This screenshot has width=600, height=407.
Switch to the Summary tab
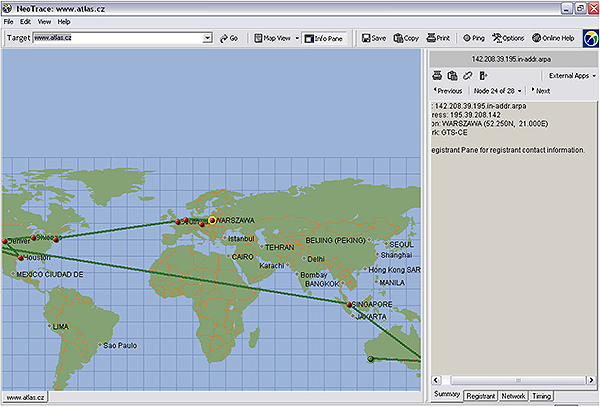pos(447,394)
